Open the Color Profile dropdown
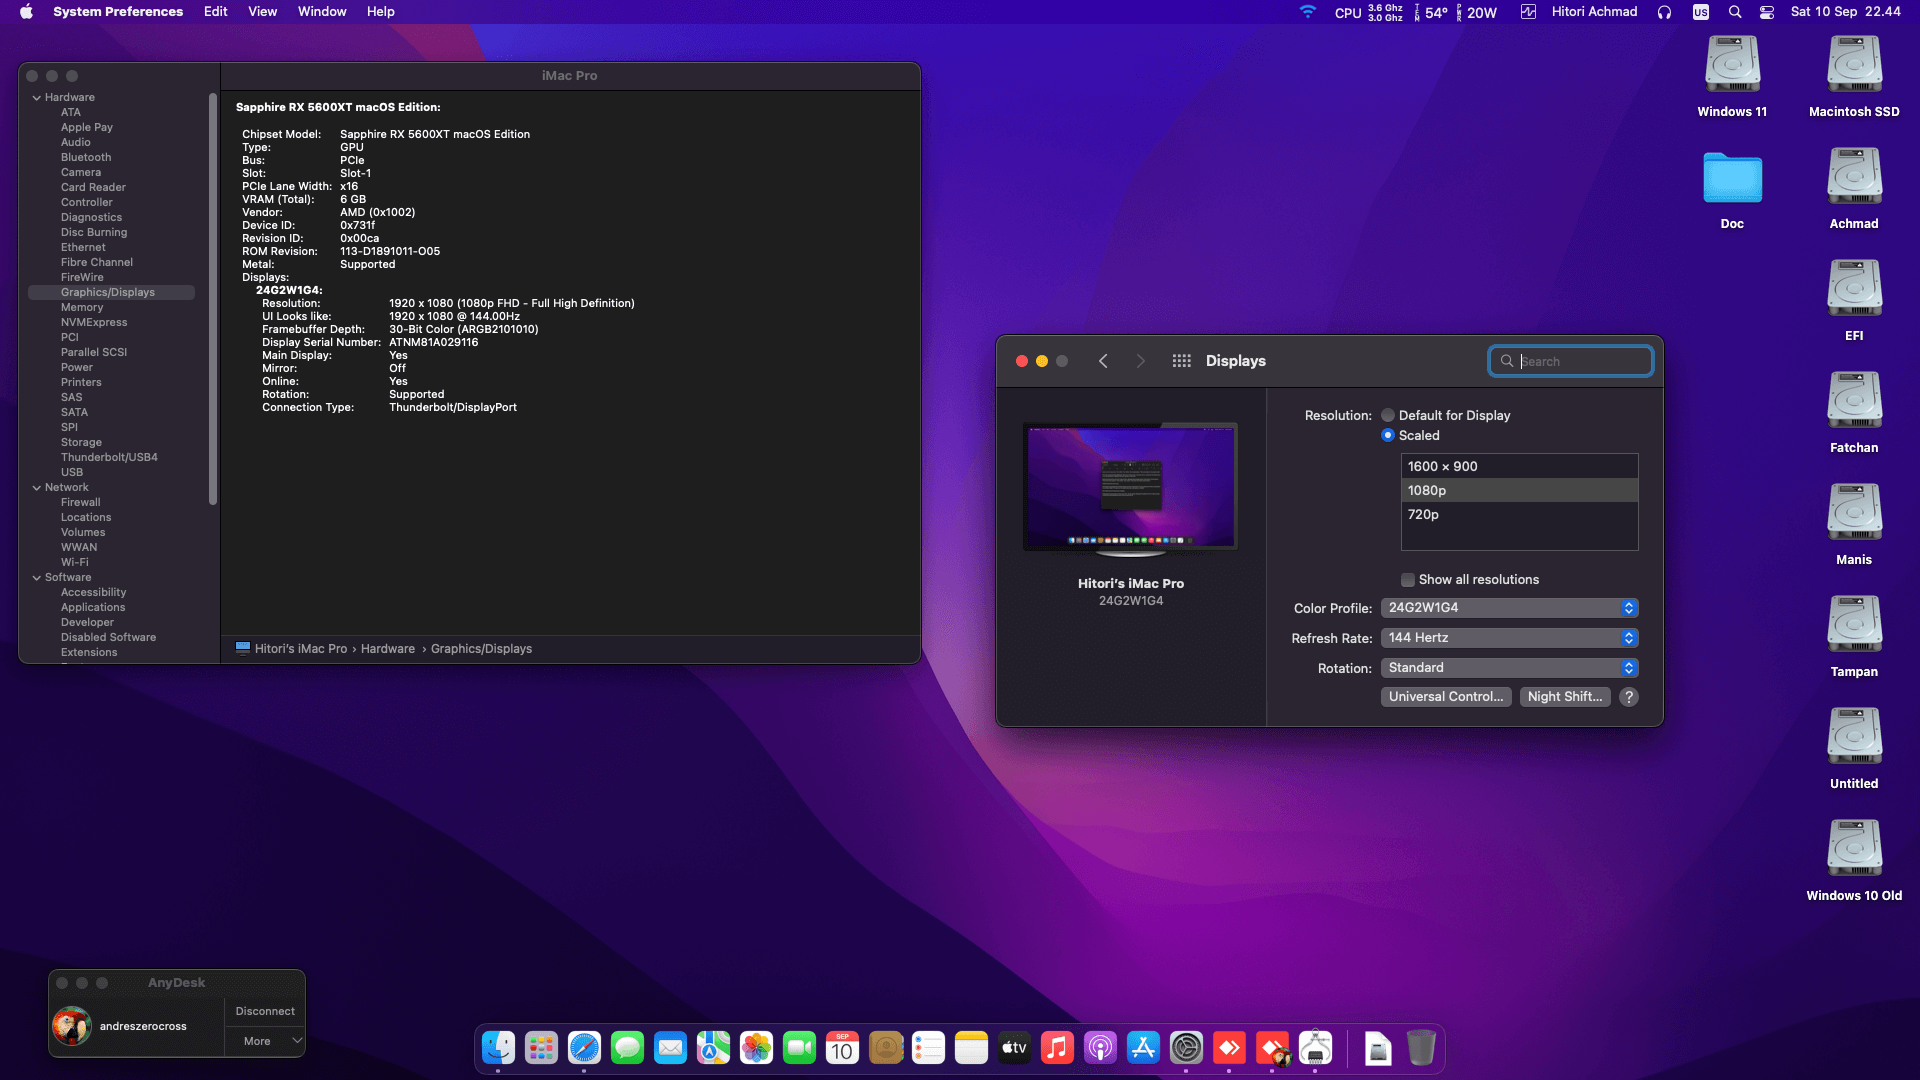Screen dimensions: 1920x1080 1509,608
